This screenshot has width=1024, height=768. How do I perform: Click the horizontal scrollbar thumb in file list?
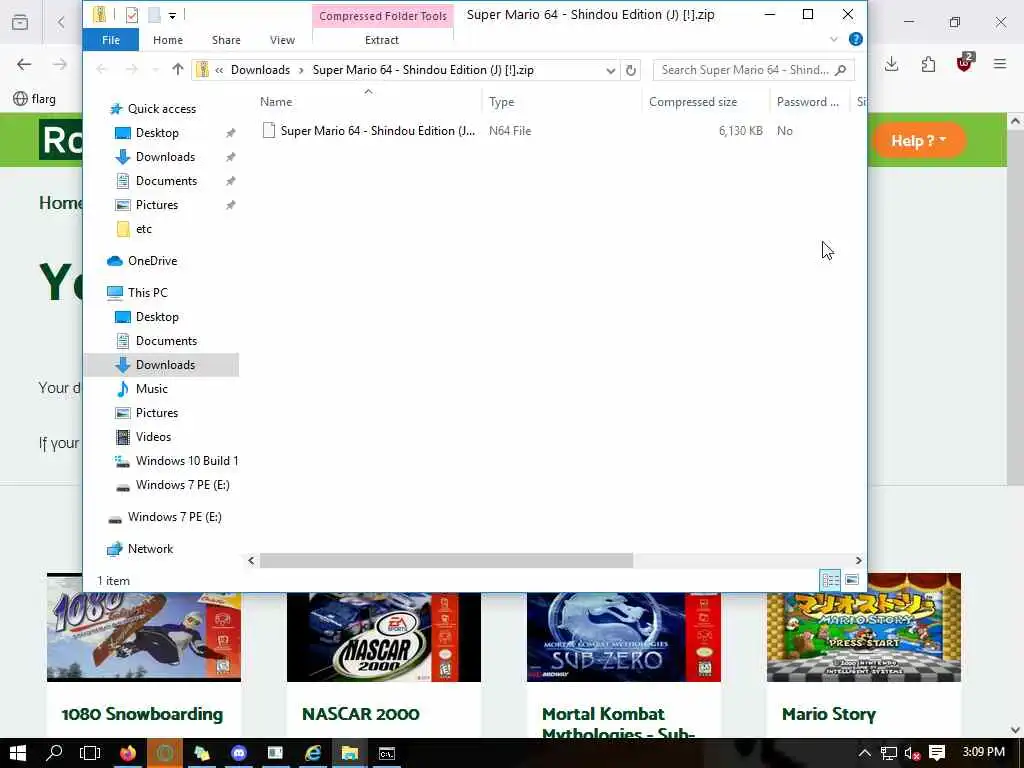point(446,560)
